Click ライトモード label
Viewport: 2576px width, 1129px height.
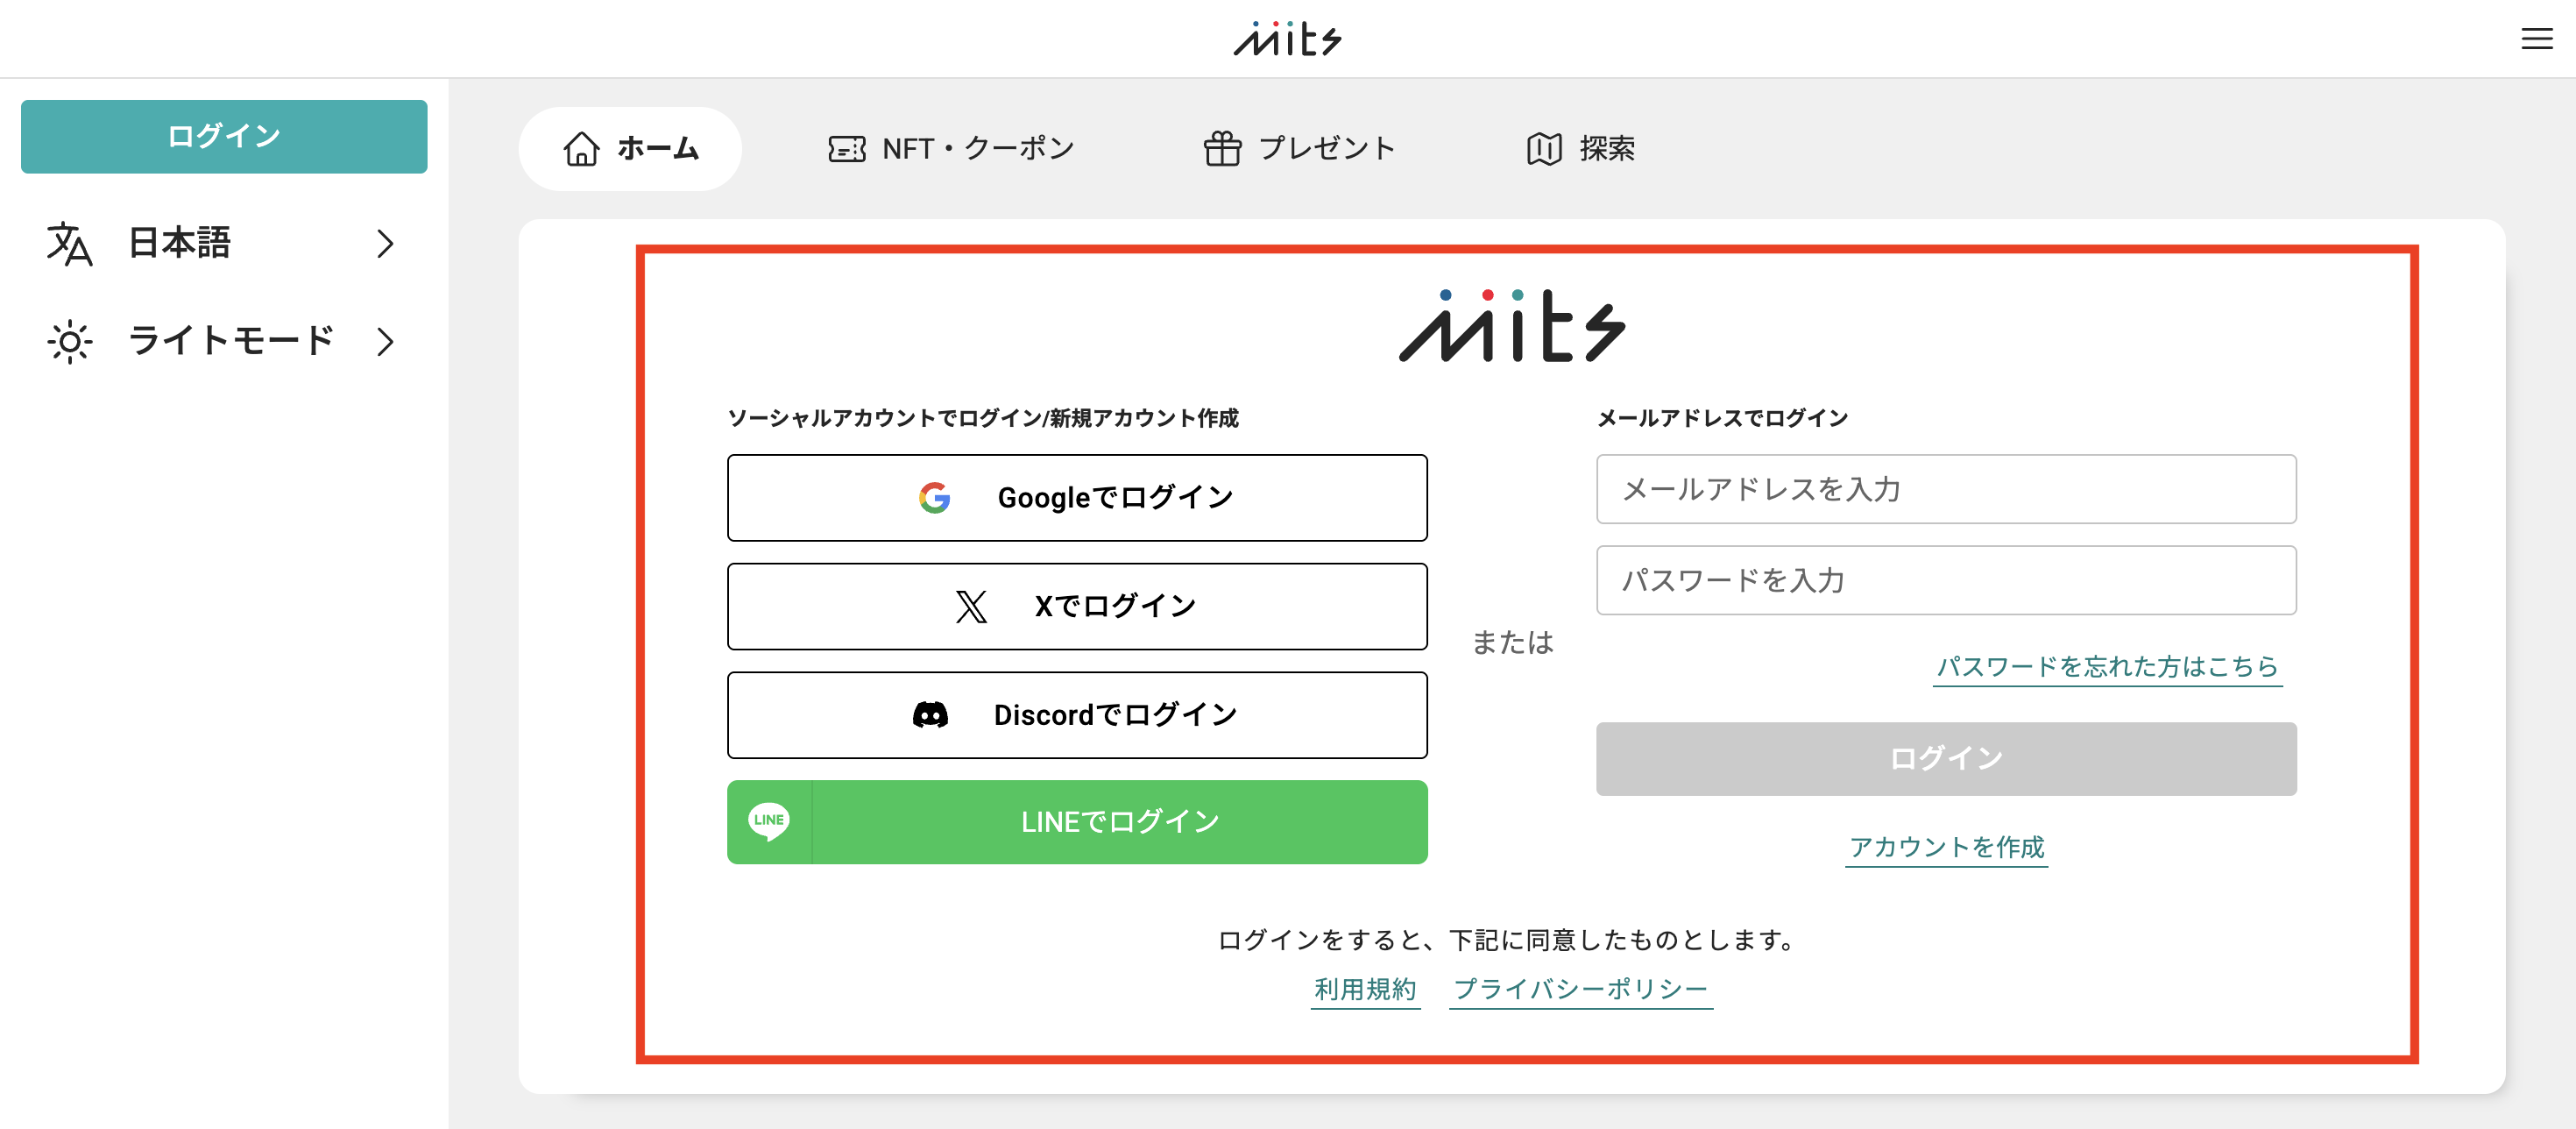(231, 342)
